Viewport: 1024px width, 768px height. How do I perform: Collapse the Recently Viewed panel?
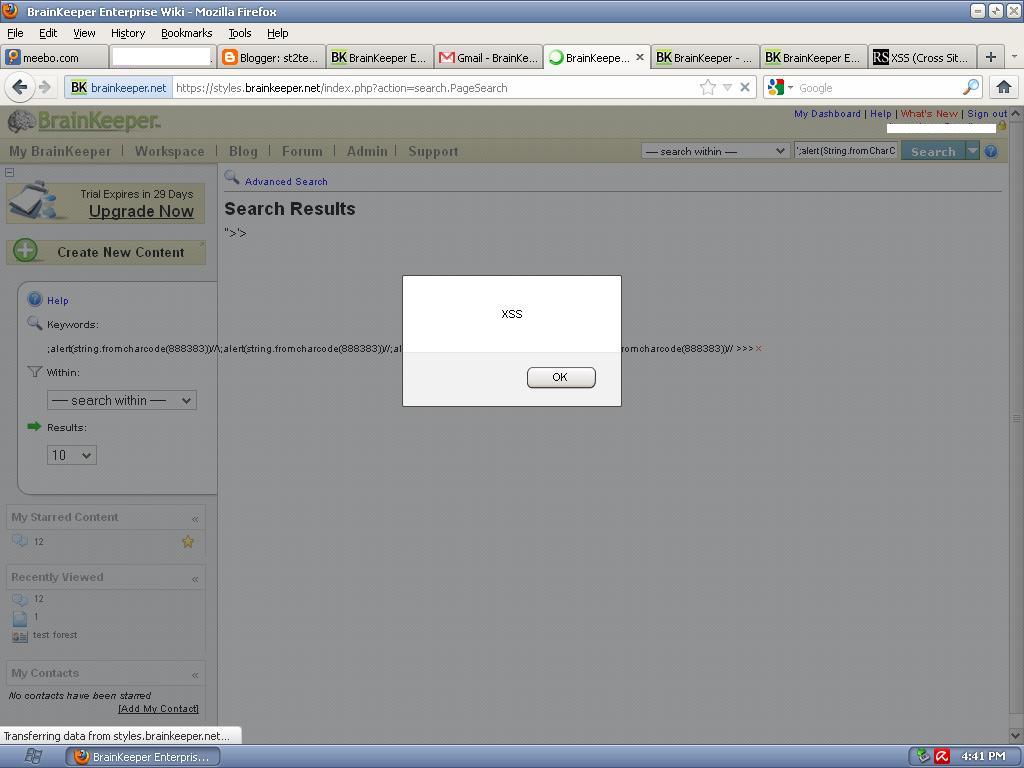tap(195, 579)
